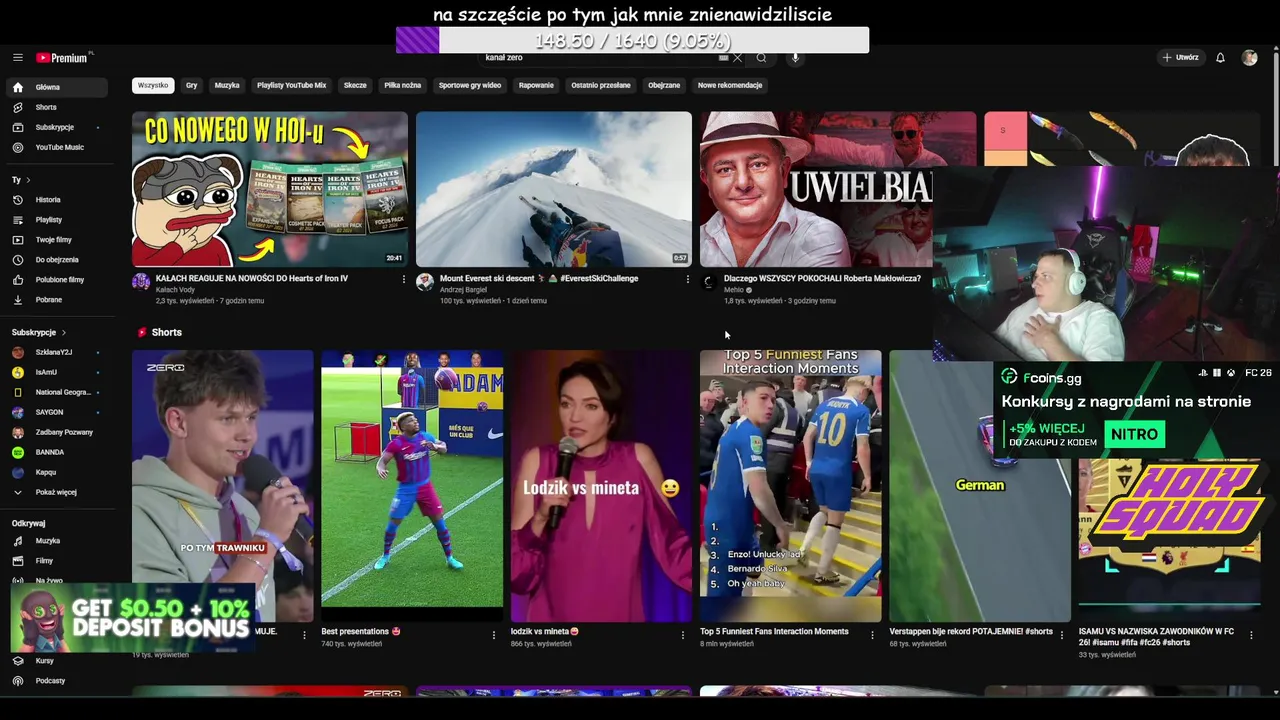Open options for Top 5 Funniest Fans short
The image size is (1280, 720).
pos(872,635)
